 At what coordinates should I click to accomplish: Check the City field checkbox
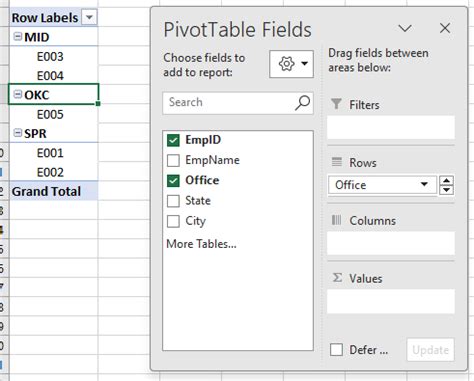173,221
